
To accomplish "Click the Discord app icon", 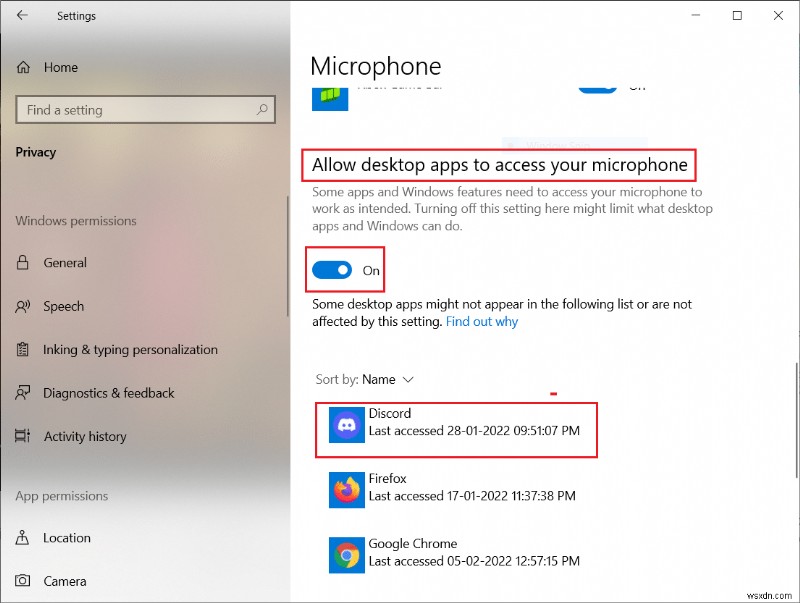I will click(346, 430).
